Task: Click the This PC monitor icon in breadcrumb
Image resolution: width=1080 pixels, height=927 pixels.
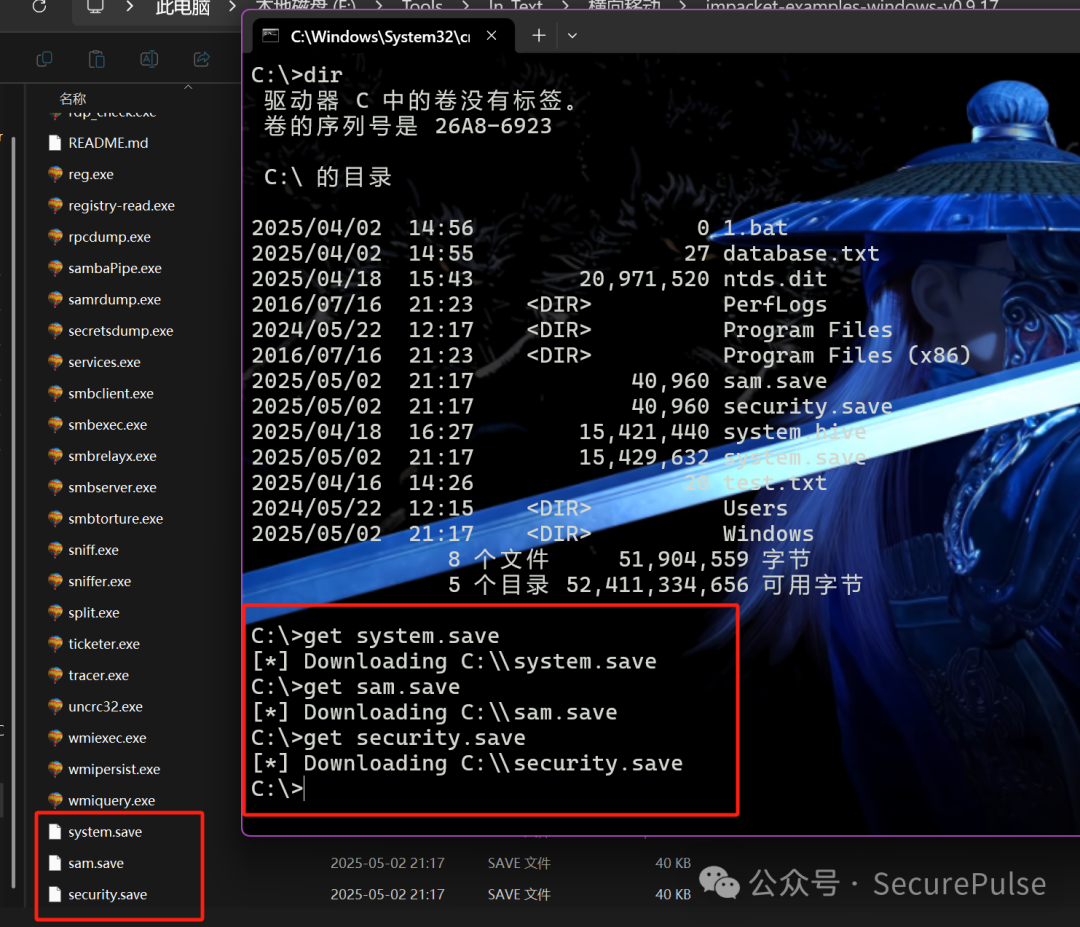Action: point(95,6)
